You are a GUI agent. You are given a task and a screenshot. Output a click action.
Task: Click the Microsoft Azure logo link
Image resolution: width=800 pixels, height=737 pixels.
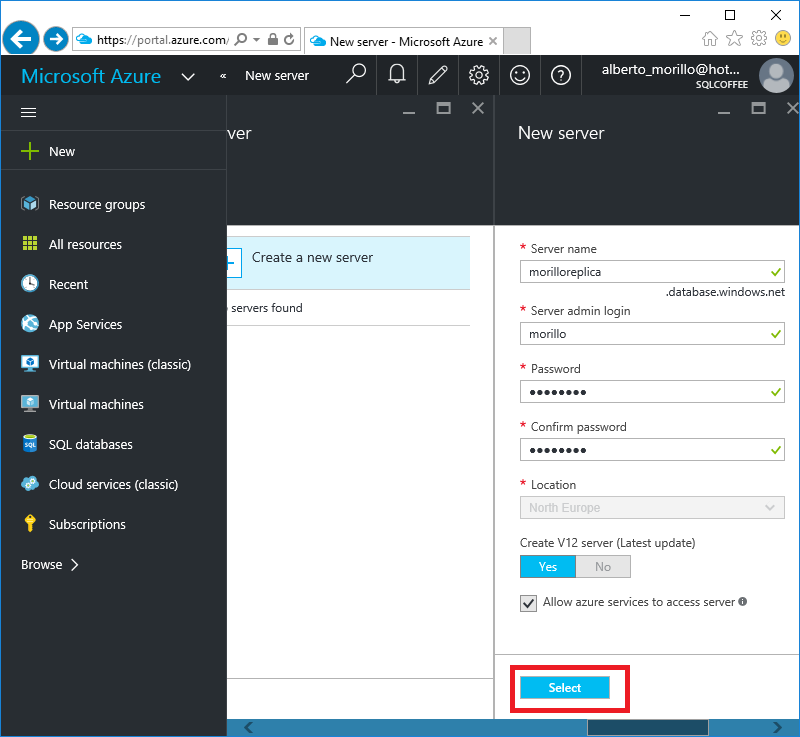(x=91, y=76)
